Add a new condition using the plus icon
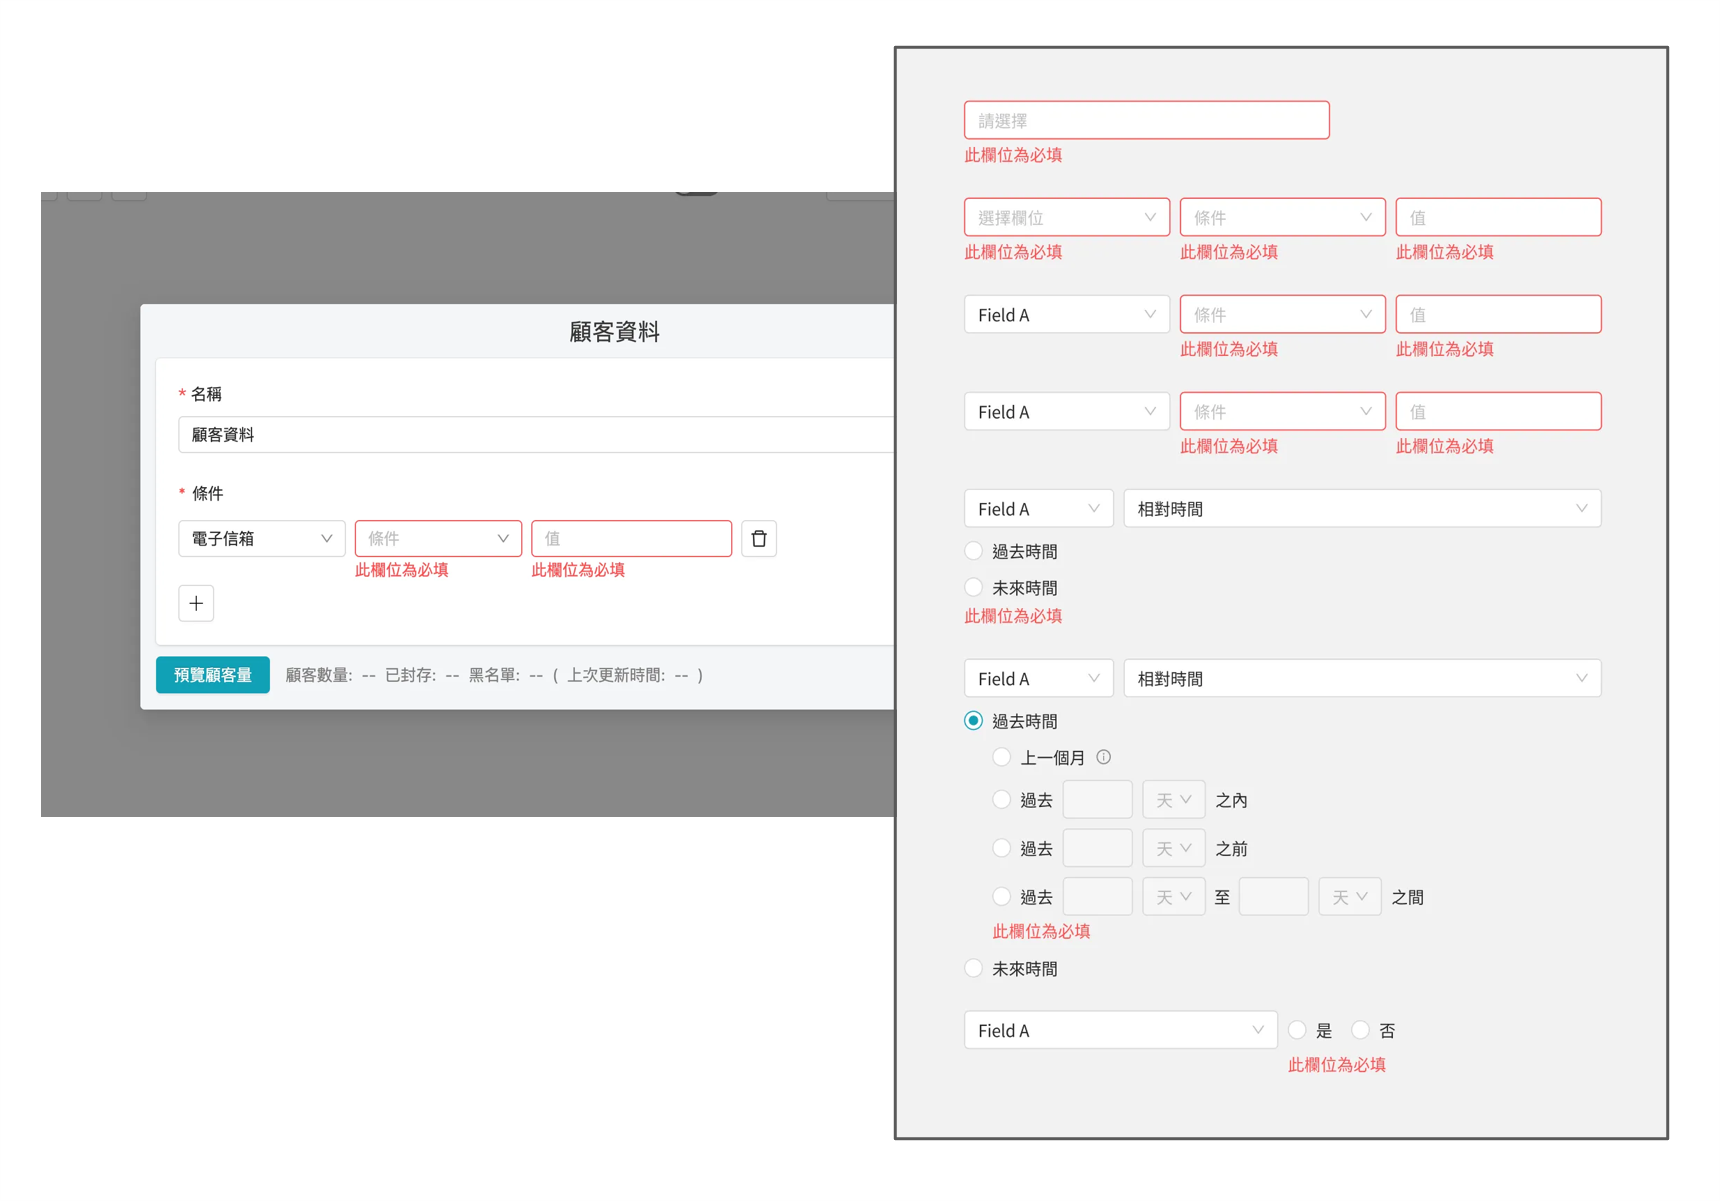The height and width of the screenshot is (1201, 1720). (x=196, y=603)
